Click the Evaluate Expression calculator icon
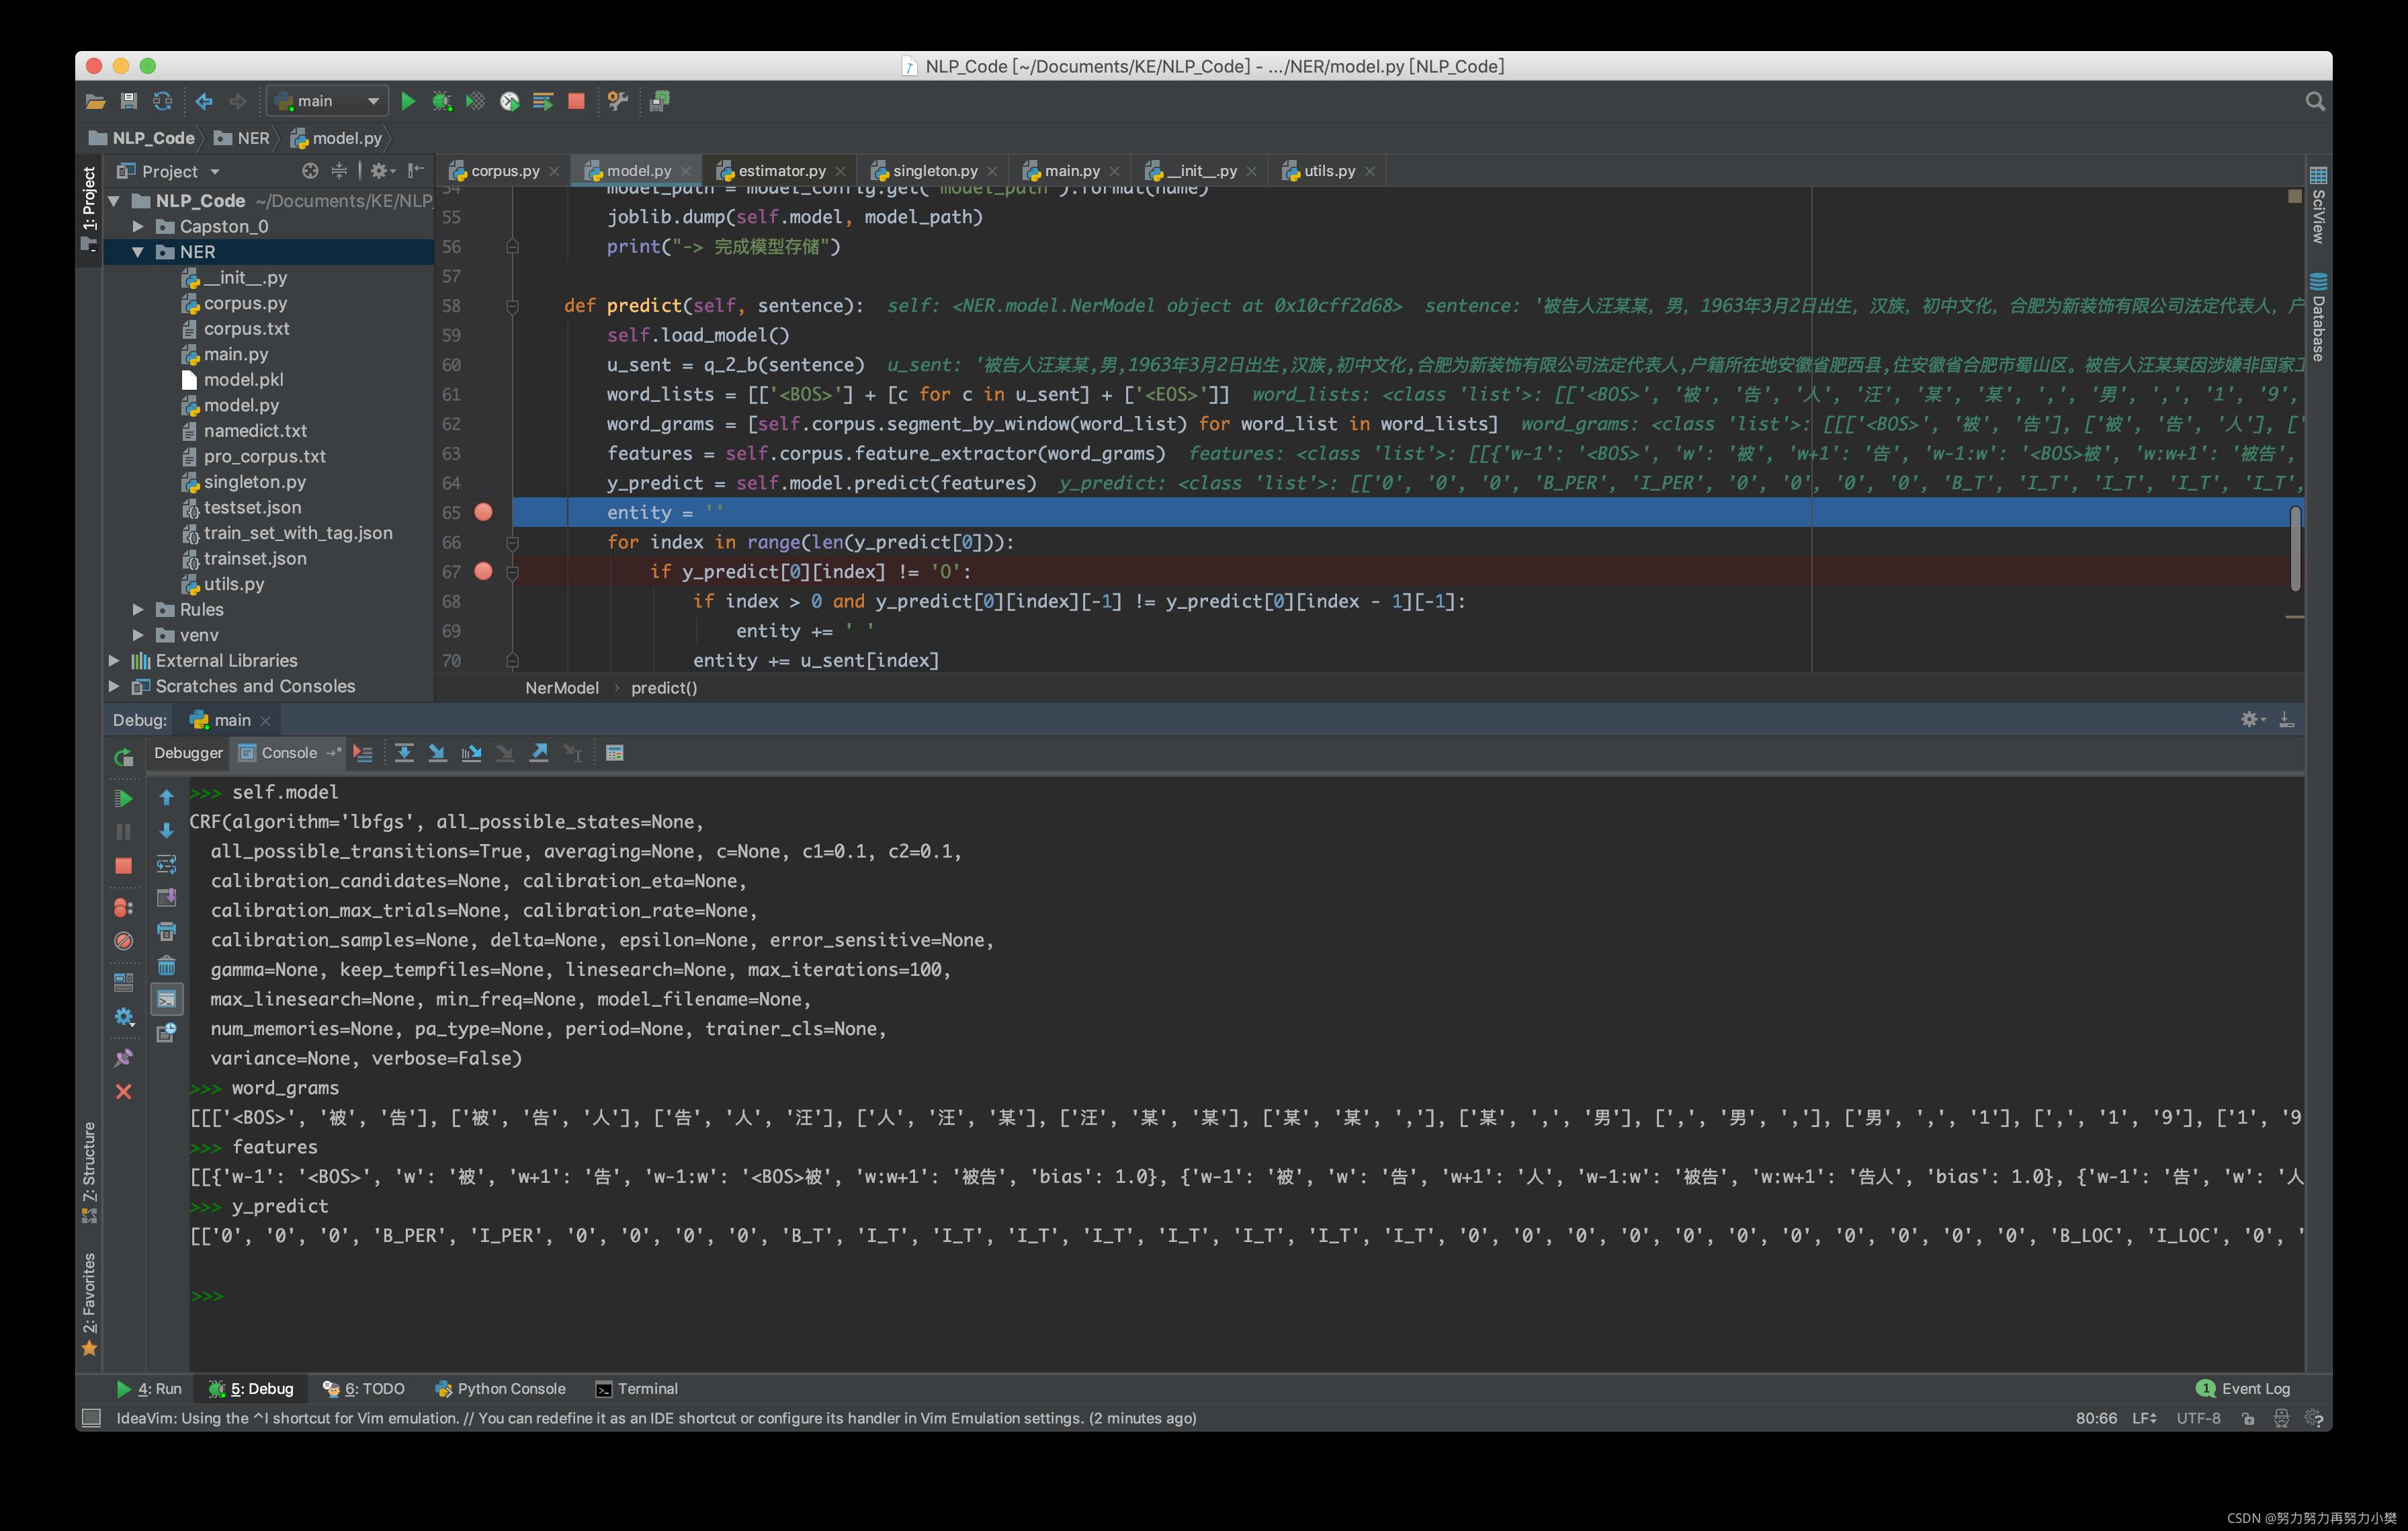 pyautogui.click(x=615, y=753)
